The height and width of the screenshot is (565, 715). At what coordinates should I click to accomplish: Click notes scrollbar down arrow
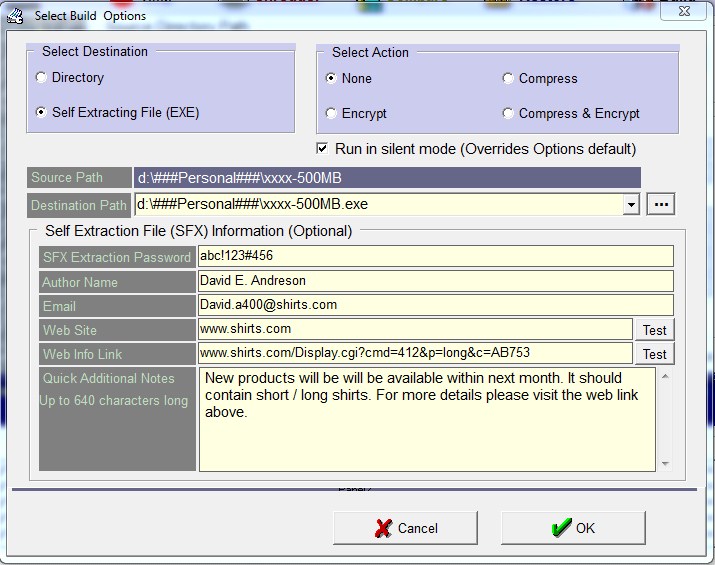click(665, 464)
